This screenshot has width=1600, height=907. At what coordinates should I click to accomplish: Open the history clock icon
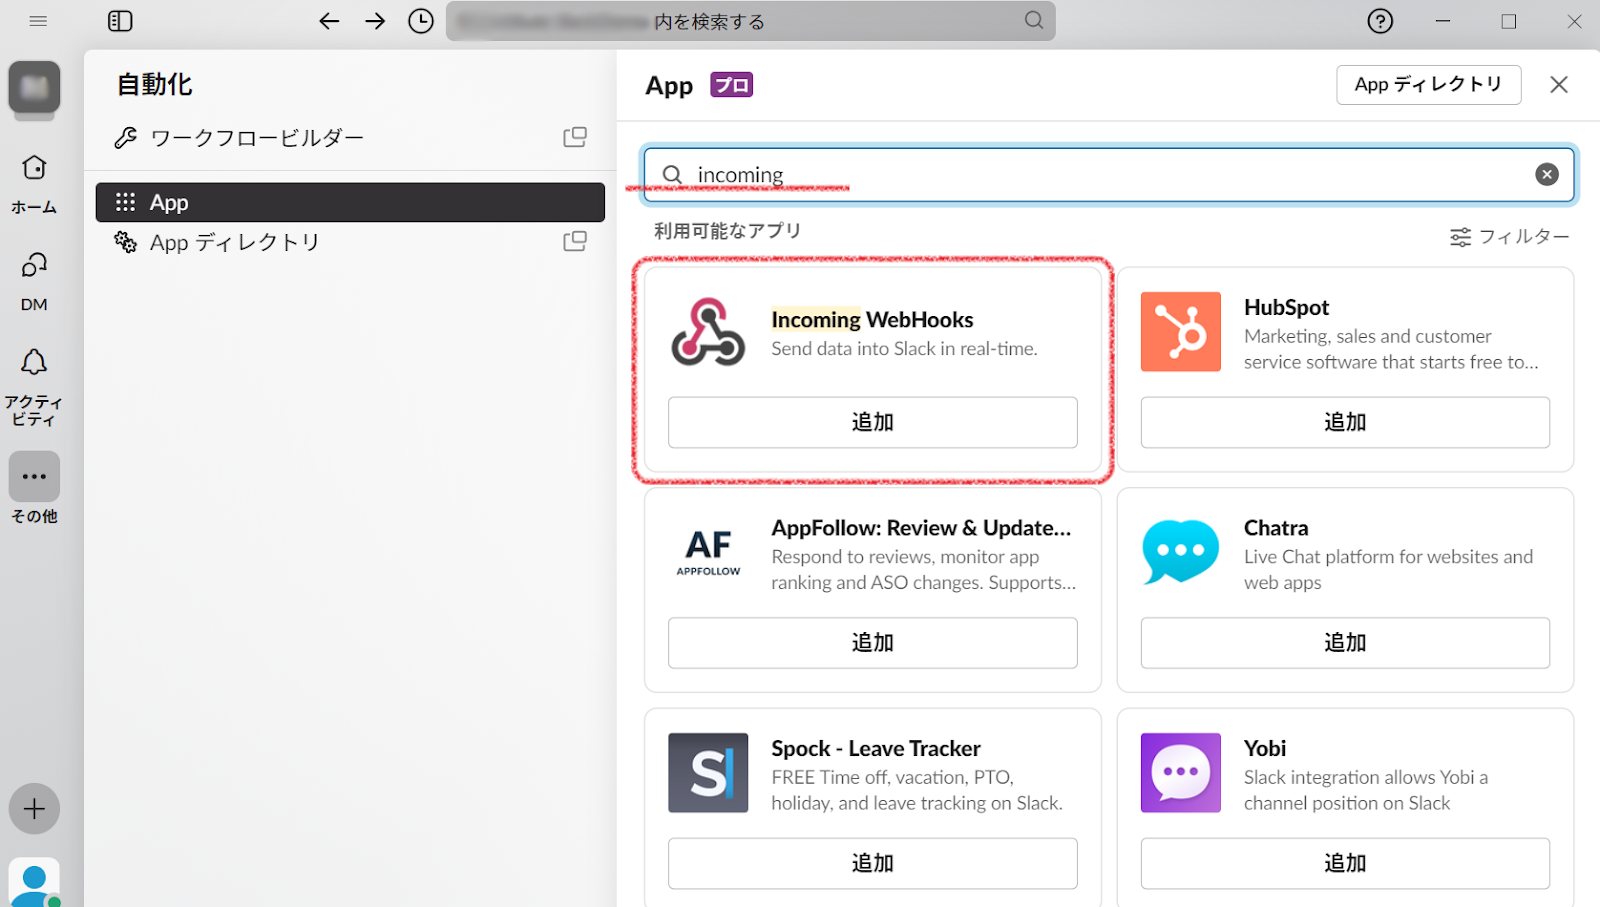pyautogui.click(x=421, y=21)
